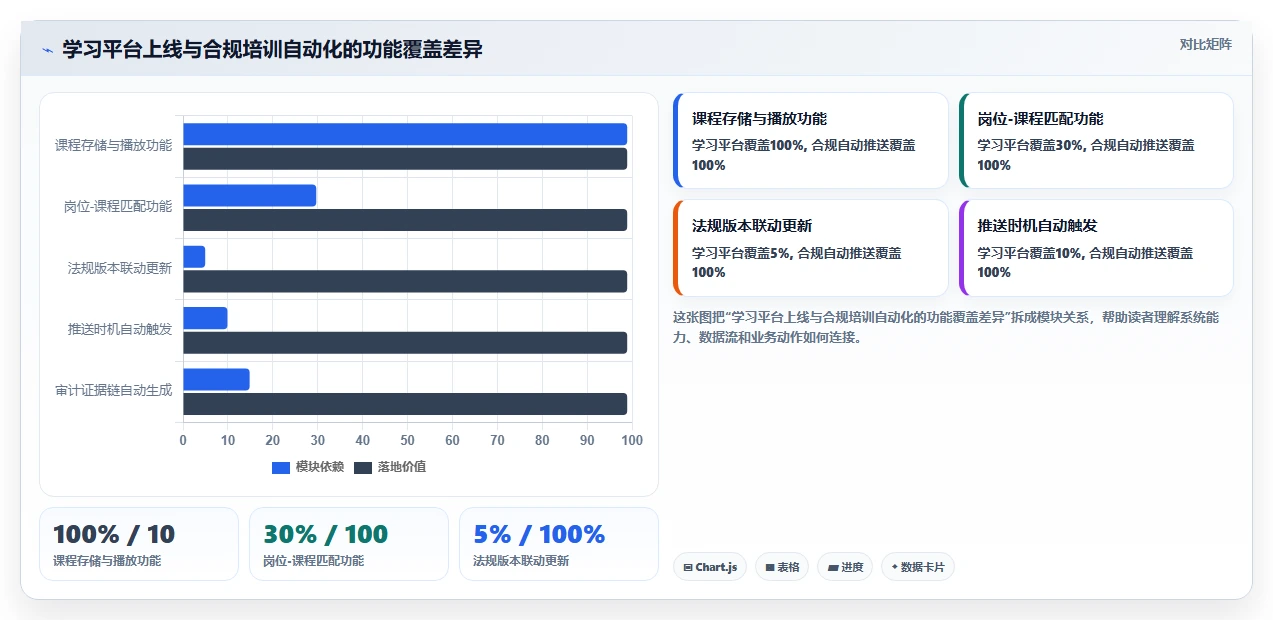The height and width of the screenshot is (620, 1273).
Task: Click the Chart.js tag chip
Action: [x=710, y=567]
